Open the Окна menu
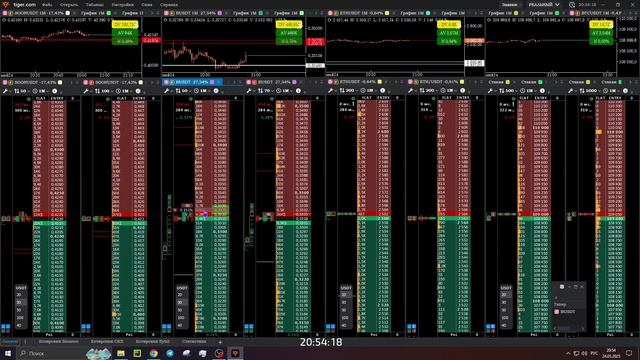 point(147,4)
